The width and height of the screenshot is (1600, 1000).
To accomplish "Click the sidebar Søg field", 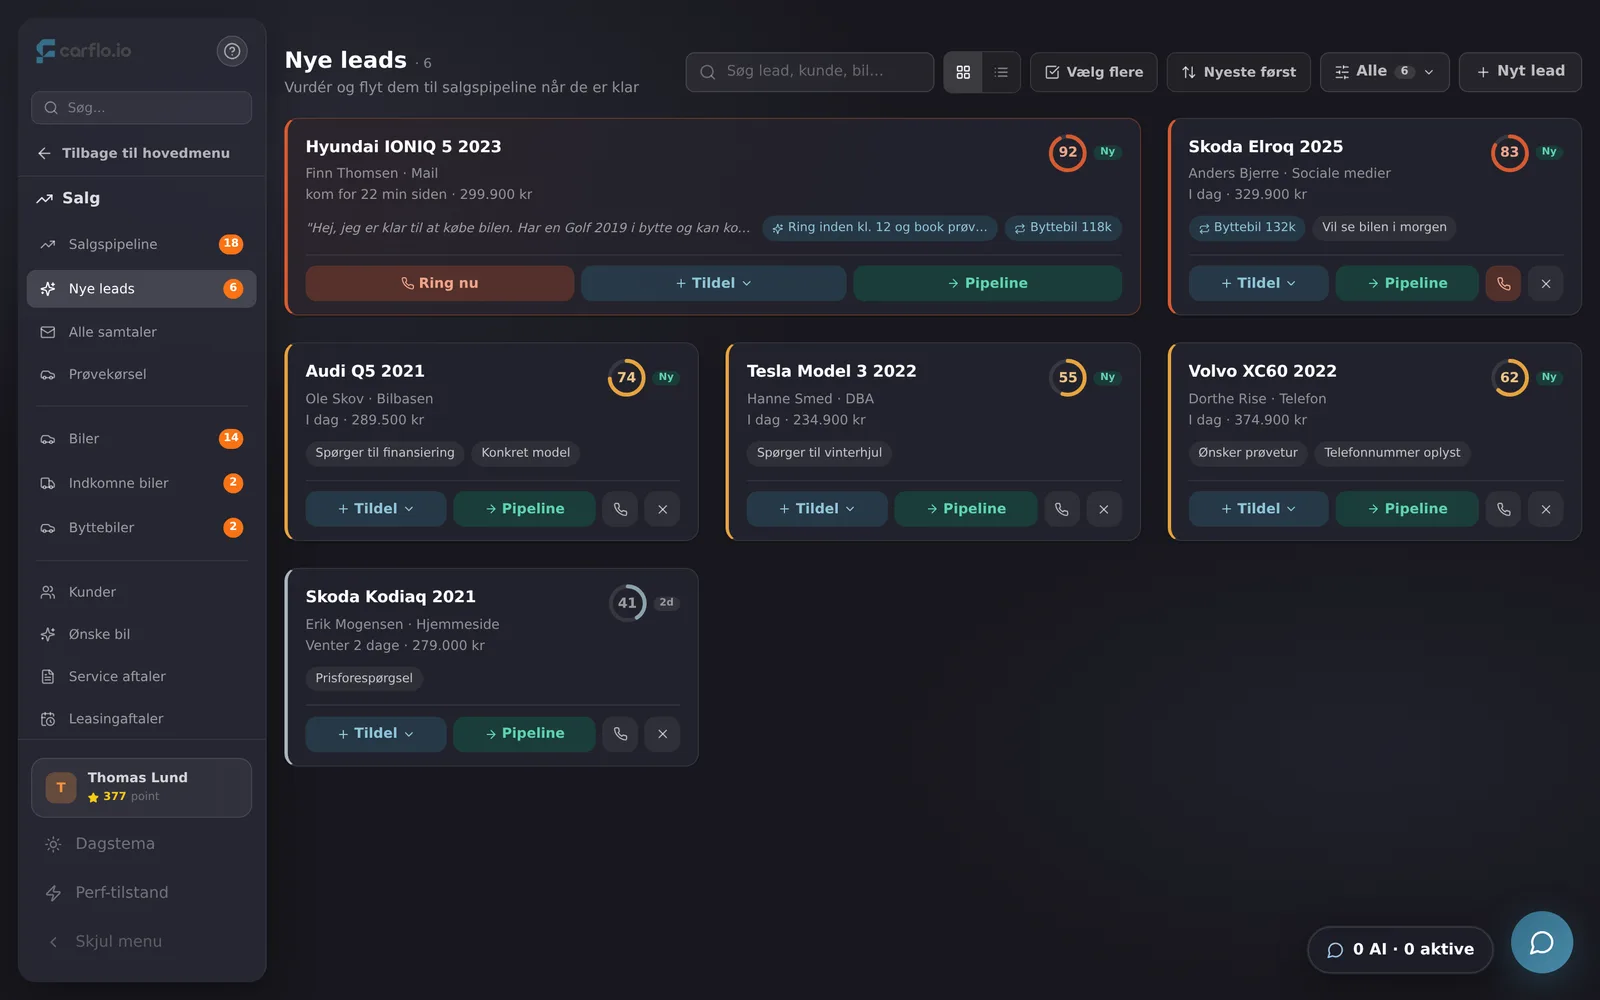I will [142, 108].
